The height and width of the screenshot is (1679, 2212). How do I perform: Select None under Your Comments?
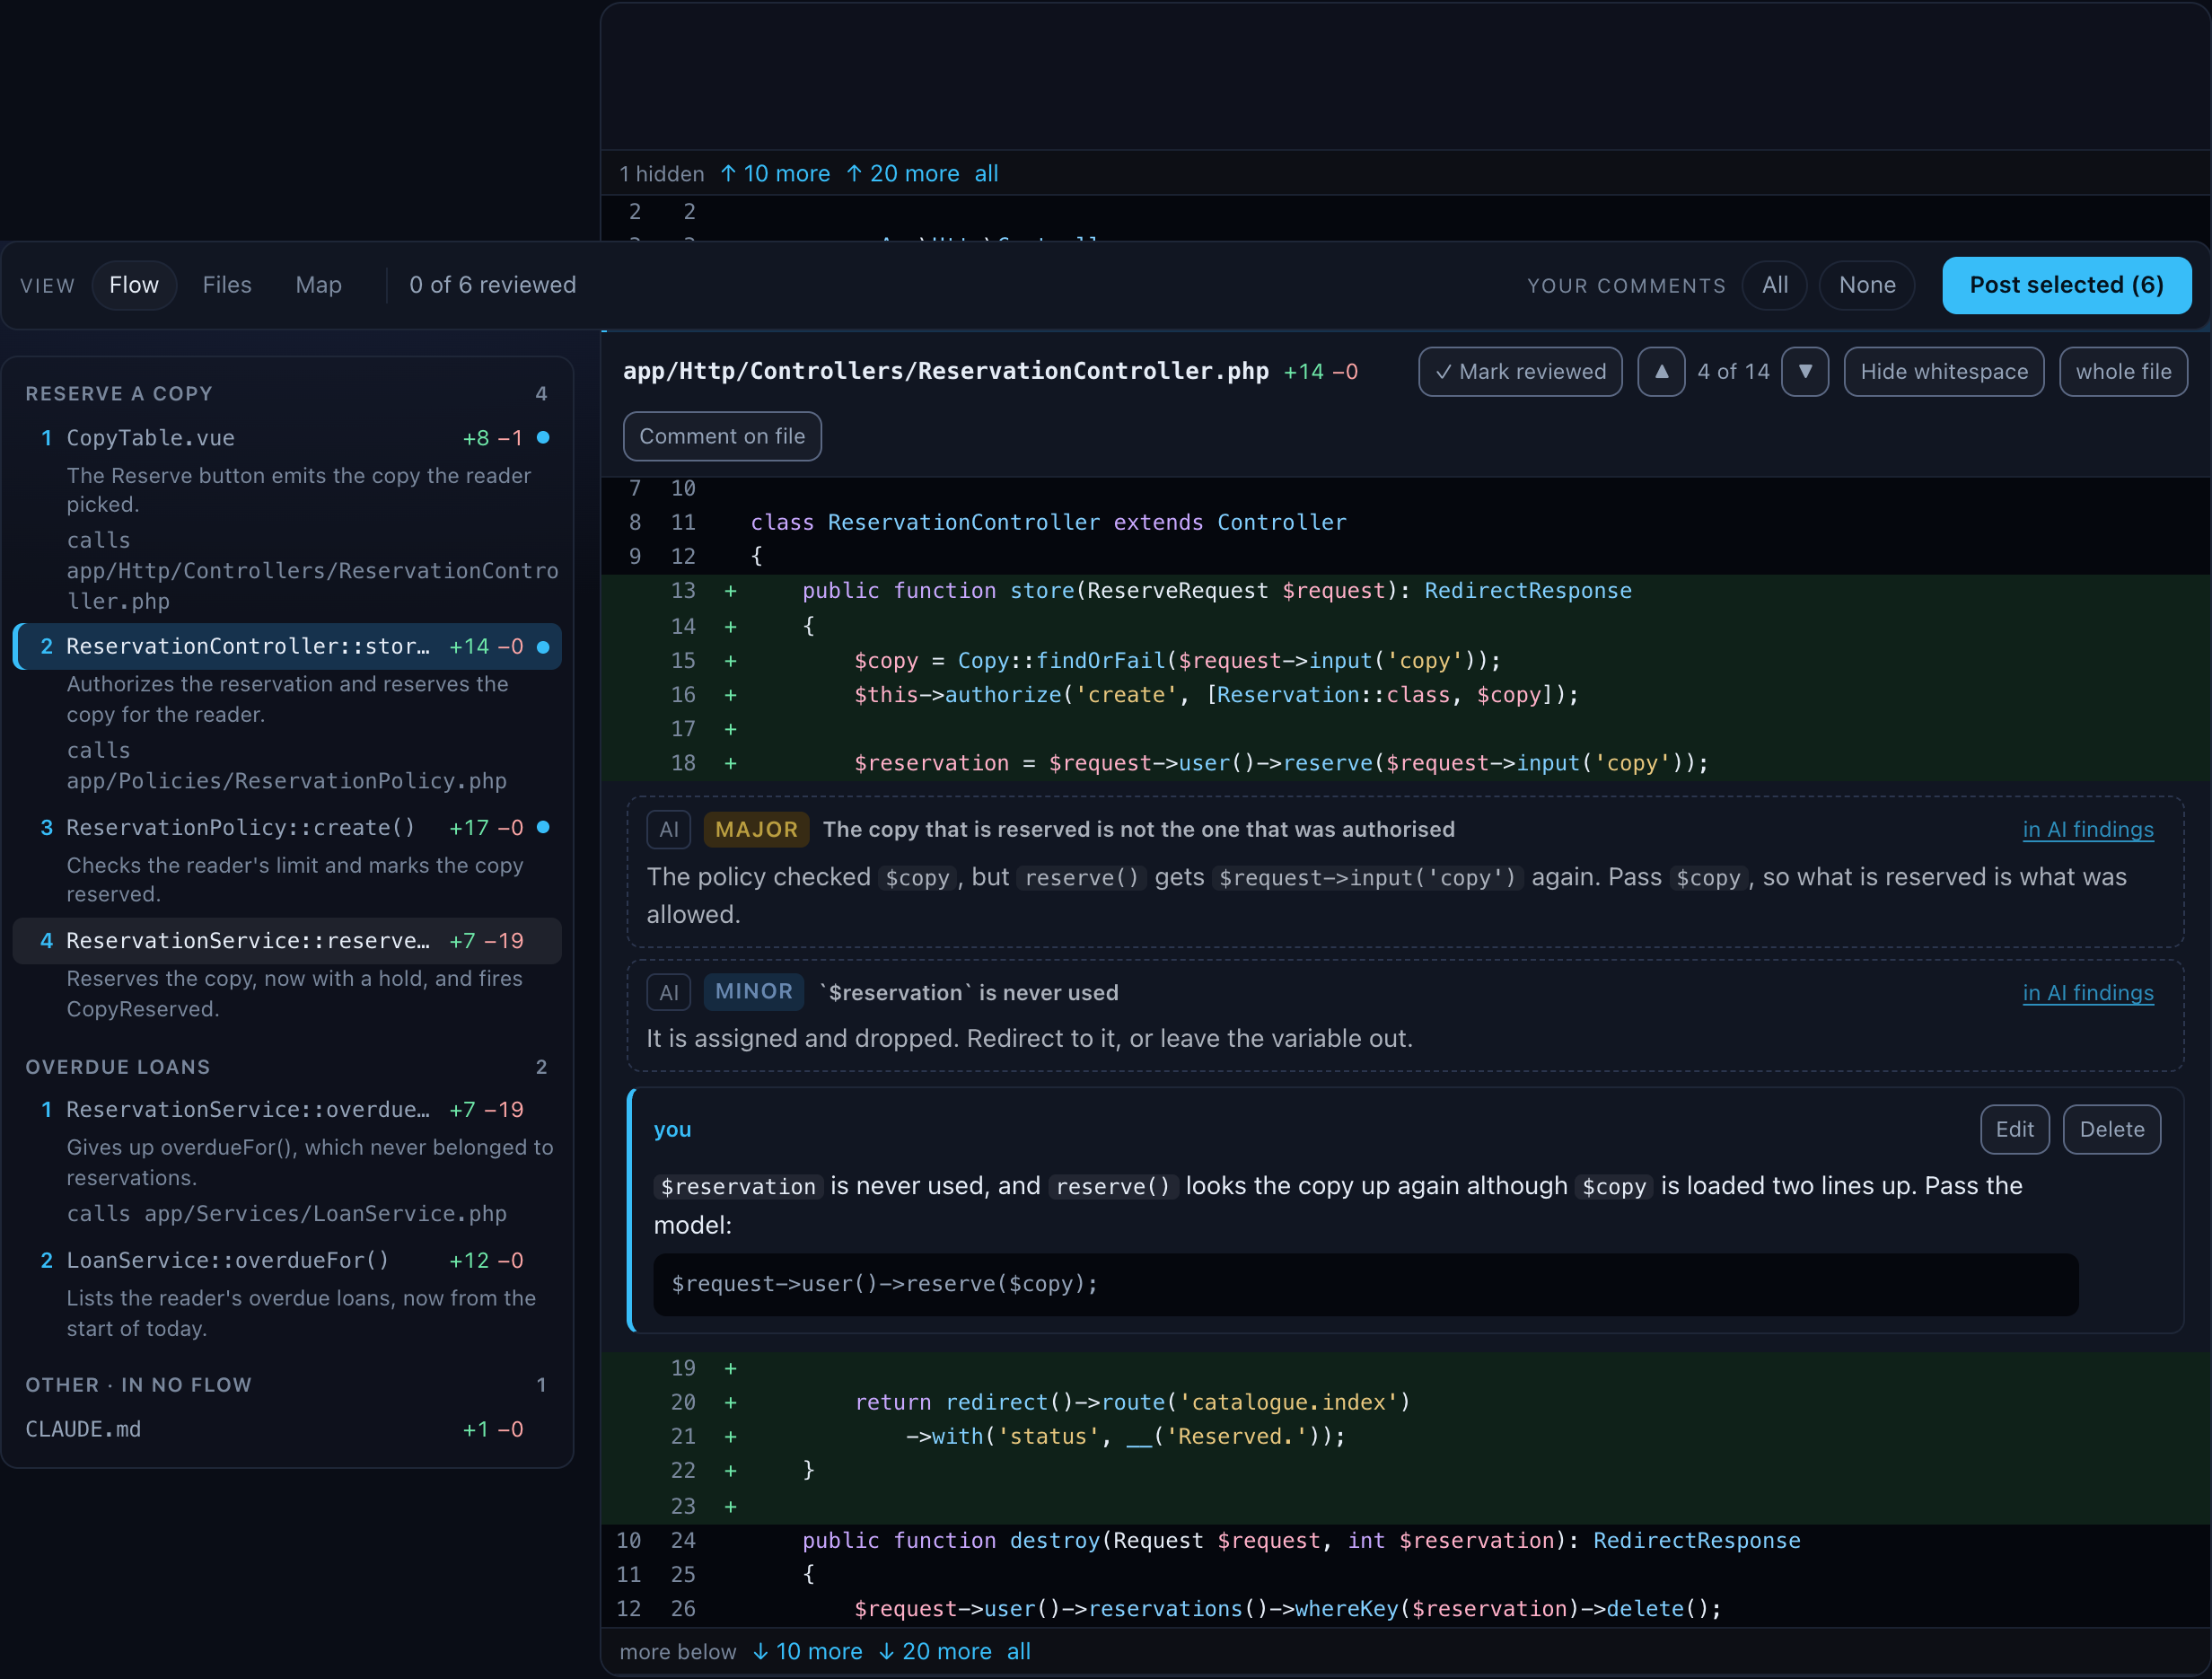click(x=1866, y=285)
